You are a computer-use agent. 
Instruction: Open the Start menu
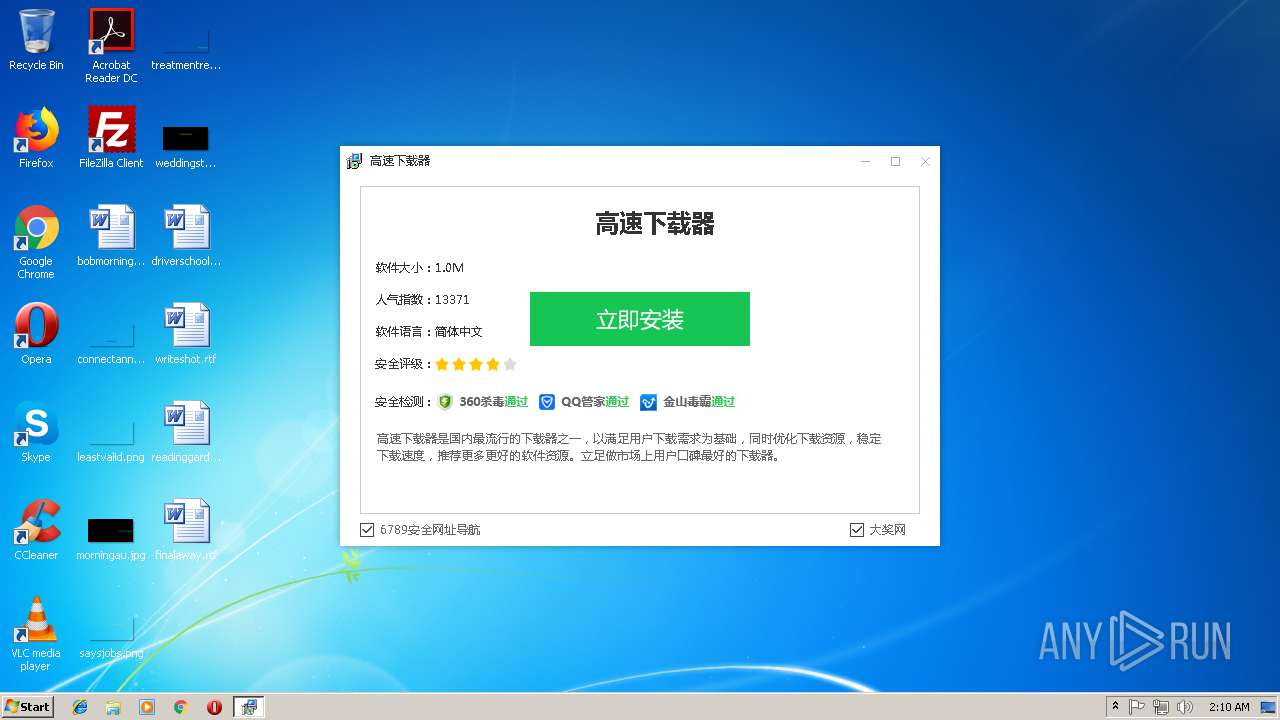[x=27, y=706]
